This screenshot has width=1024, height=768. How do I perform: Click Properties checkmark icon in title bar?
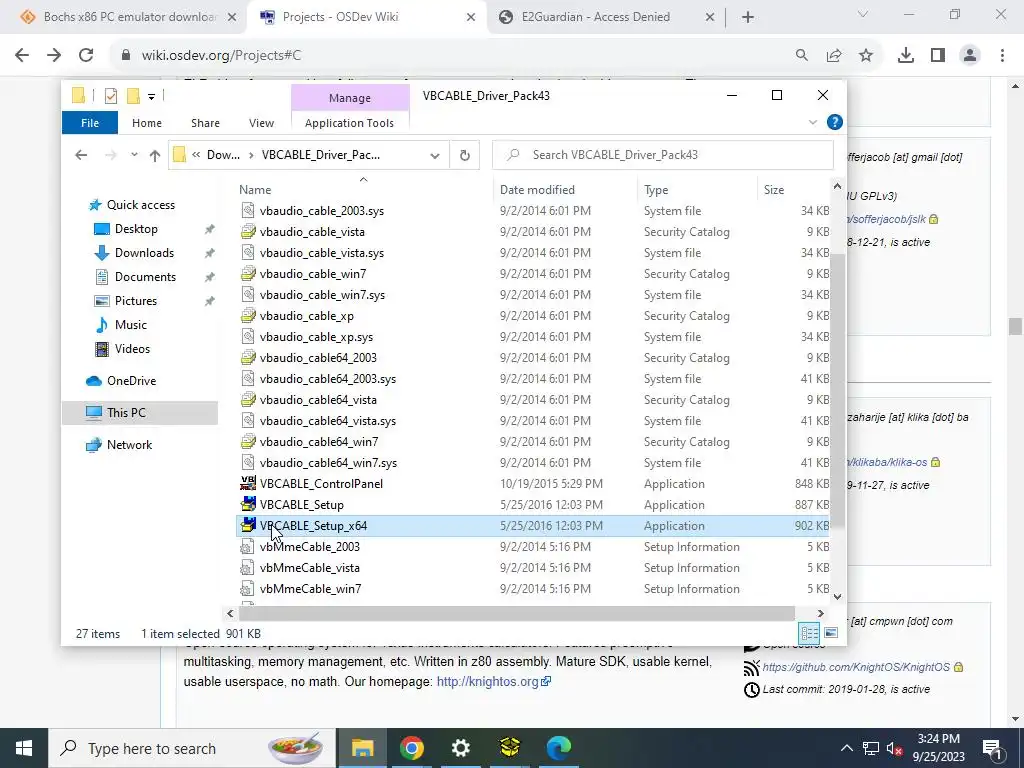[110, 96]
